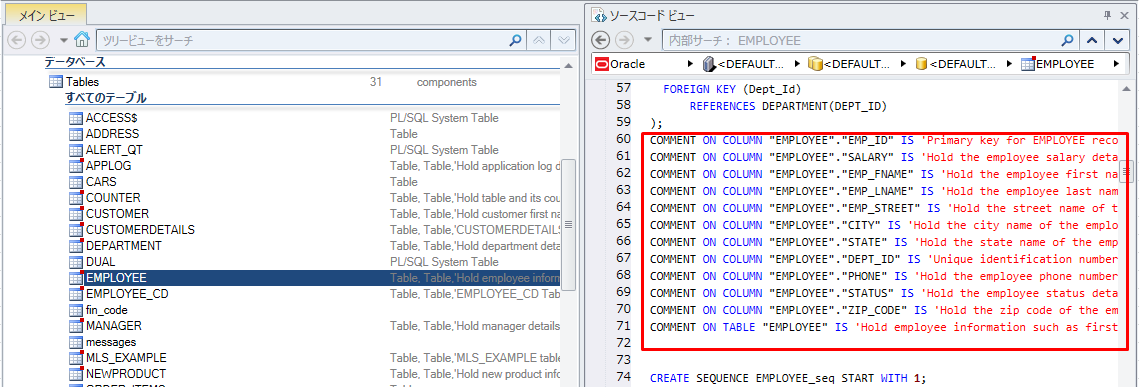This screenshot has height=387, width=1139.
Task: Click the magnifier in tree view search
Action: (515, 40)
